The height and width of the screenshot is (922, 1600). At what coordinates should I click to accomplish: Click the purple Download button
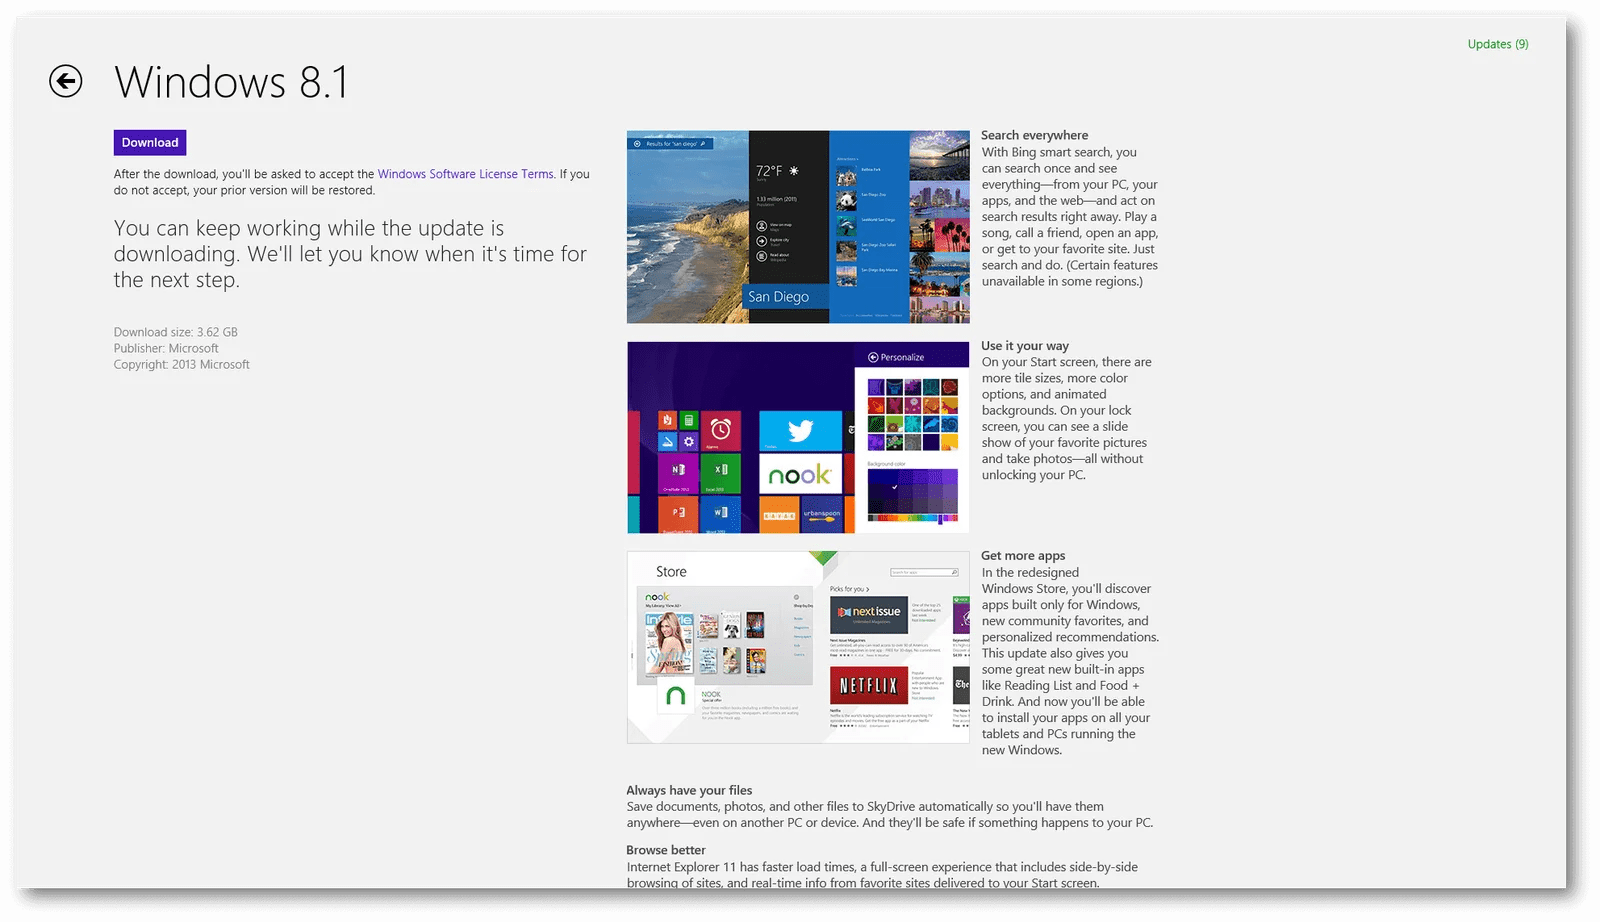point(150,143)
